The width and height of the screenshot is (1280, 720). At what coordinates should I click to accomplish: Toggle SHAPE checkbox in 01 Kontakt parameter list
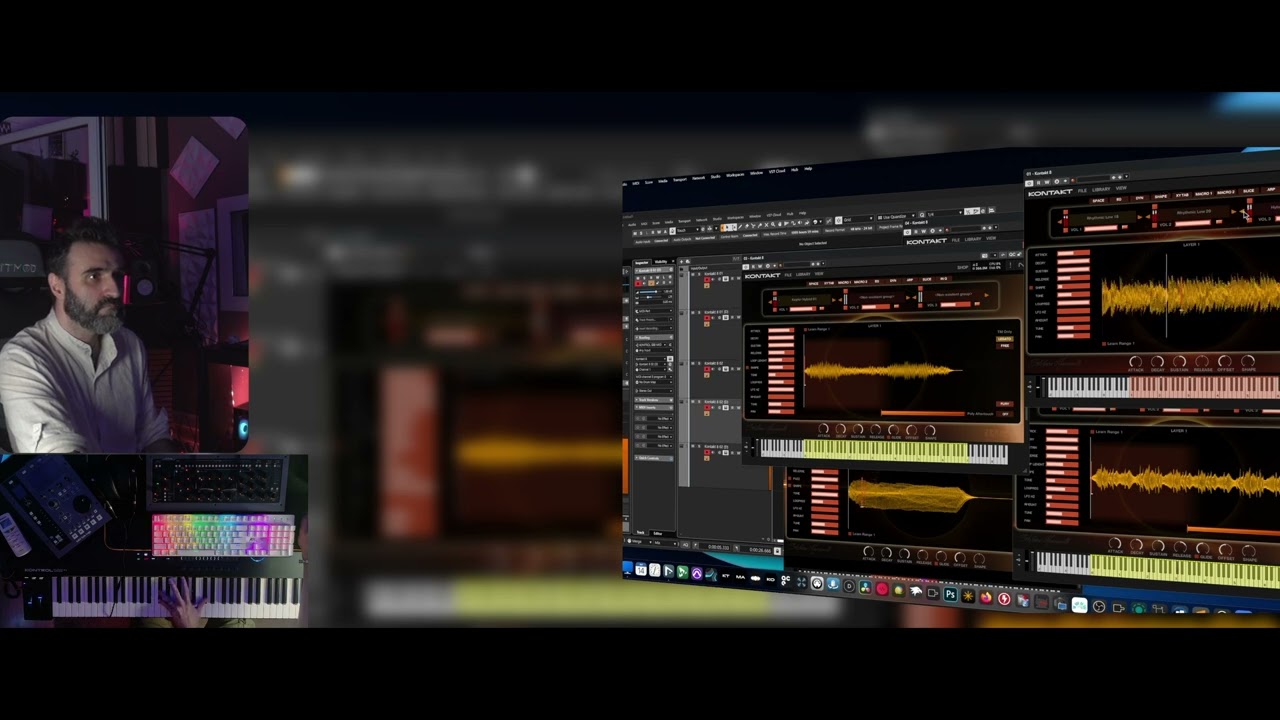1031,288
